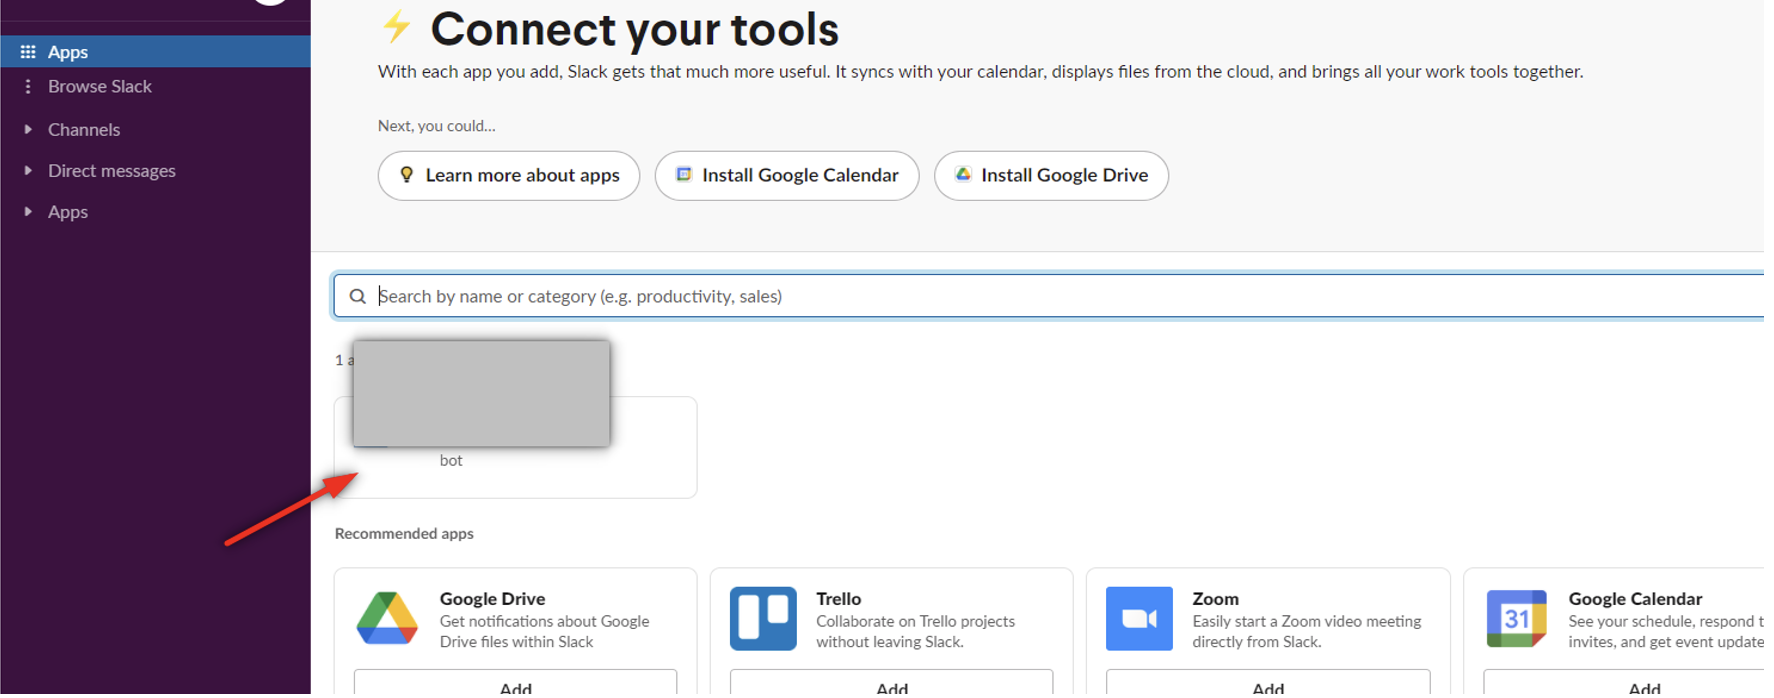Click the Google Calendar app logo
This screenshot has height=698, width=1774.
pos(1516,618)
